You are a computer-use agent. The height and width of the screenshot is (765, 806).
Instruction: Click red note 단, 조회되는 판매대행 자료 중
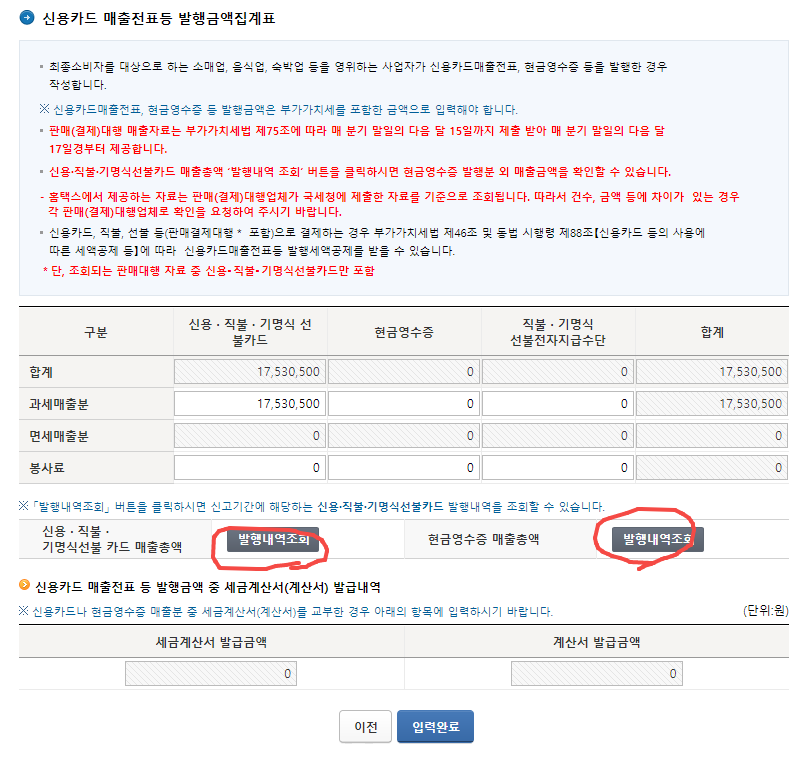pyautogui.click(x=209, y=271)
